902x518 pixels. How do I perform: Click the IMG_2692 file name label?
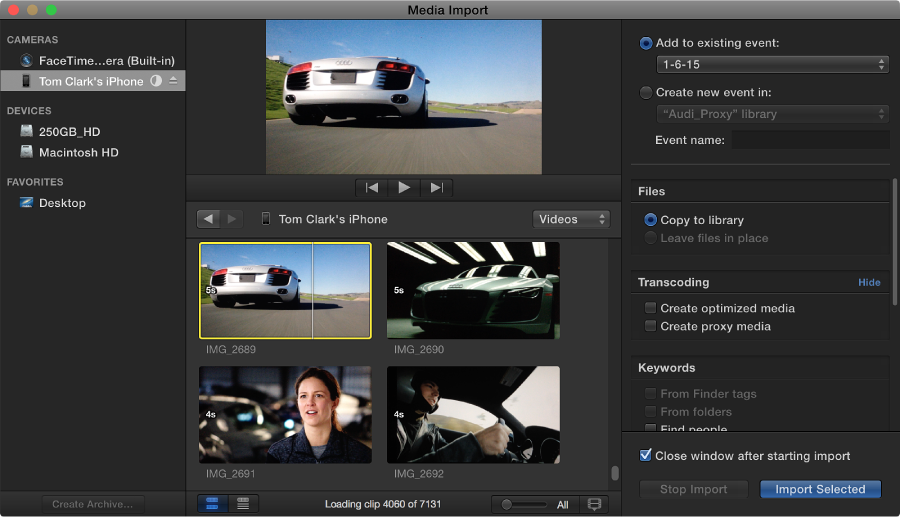point(419,474)
